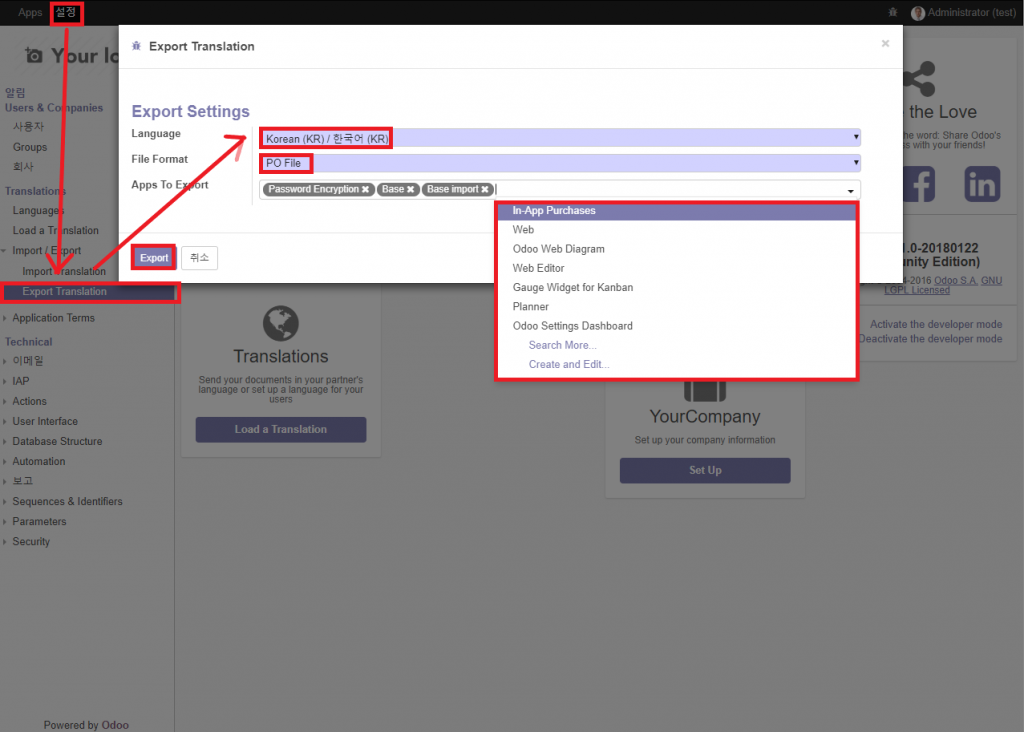
Task: Click the Odoo link in footer
Action: [x=115, y=725]
